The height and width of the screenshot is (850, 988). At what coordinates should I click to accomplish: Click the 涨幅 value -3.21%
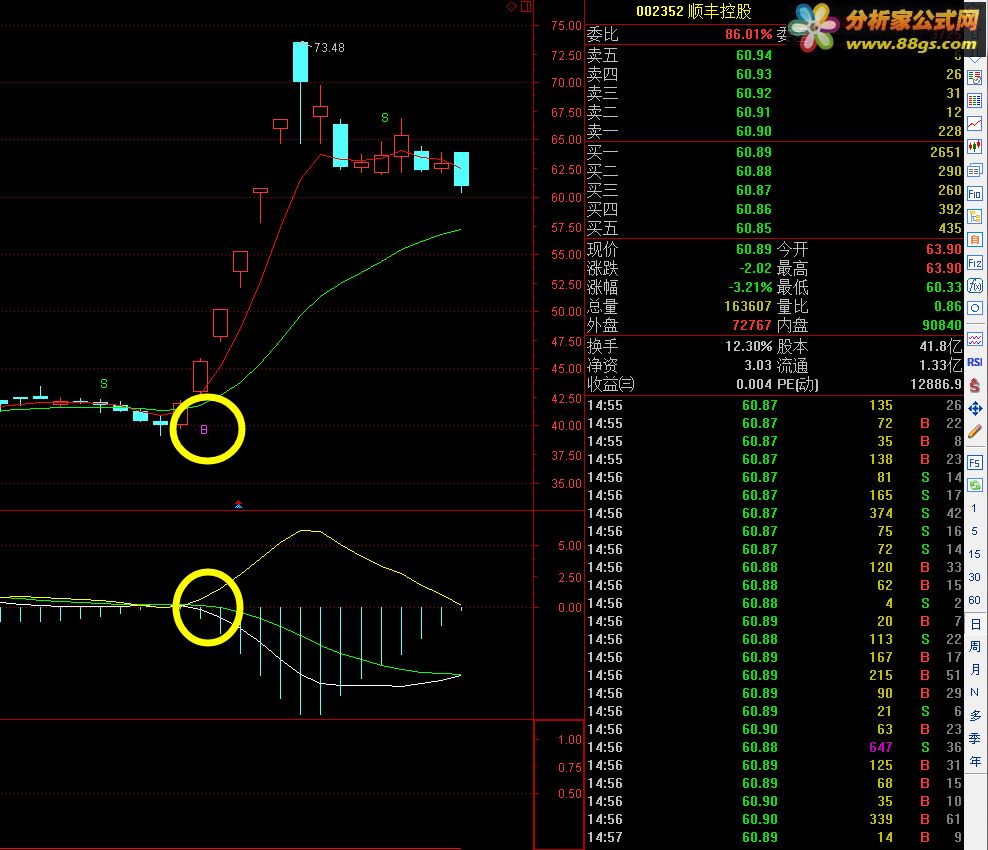tap(750, 287)
